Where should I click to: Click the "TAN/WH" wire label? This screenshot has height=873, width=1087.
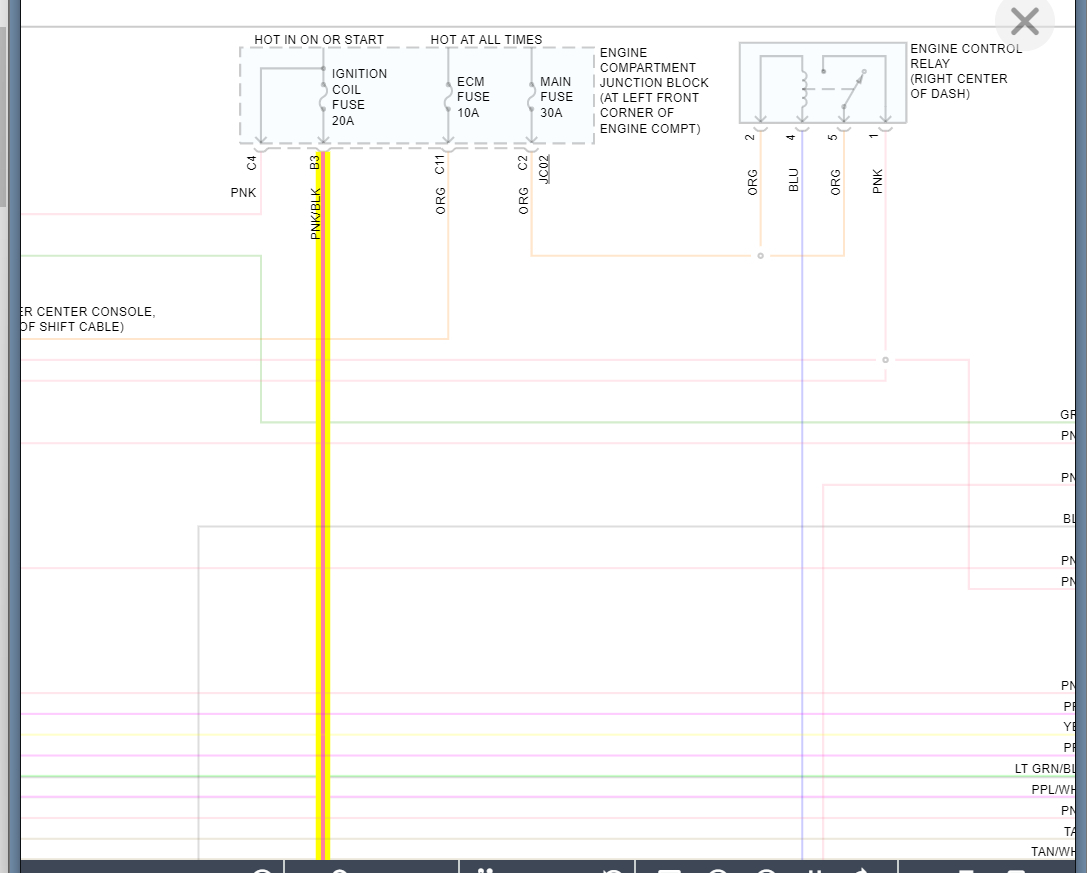click(x=1054, y=852)
